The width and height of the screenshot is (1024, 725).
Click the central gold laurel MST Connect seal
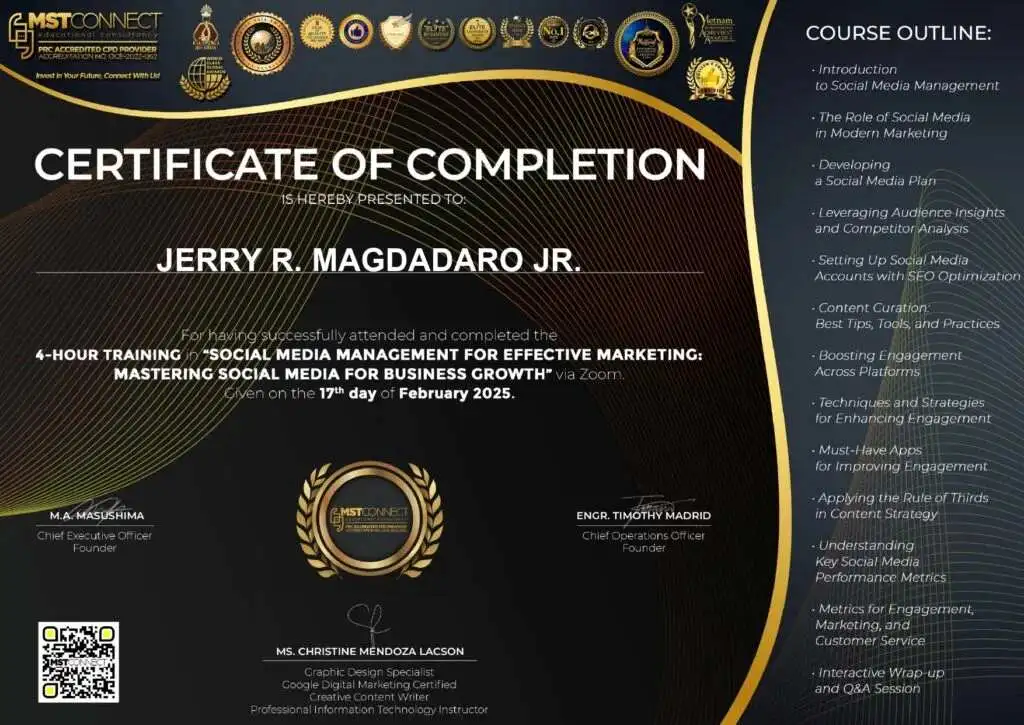(369, 522)
